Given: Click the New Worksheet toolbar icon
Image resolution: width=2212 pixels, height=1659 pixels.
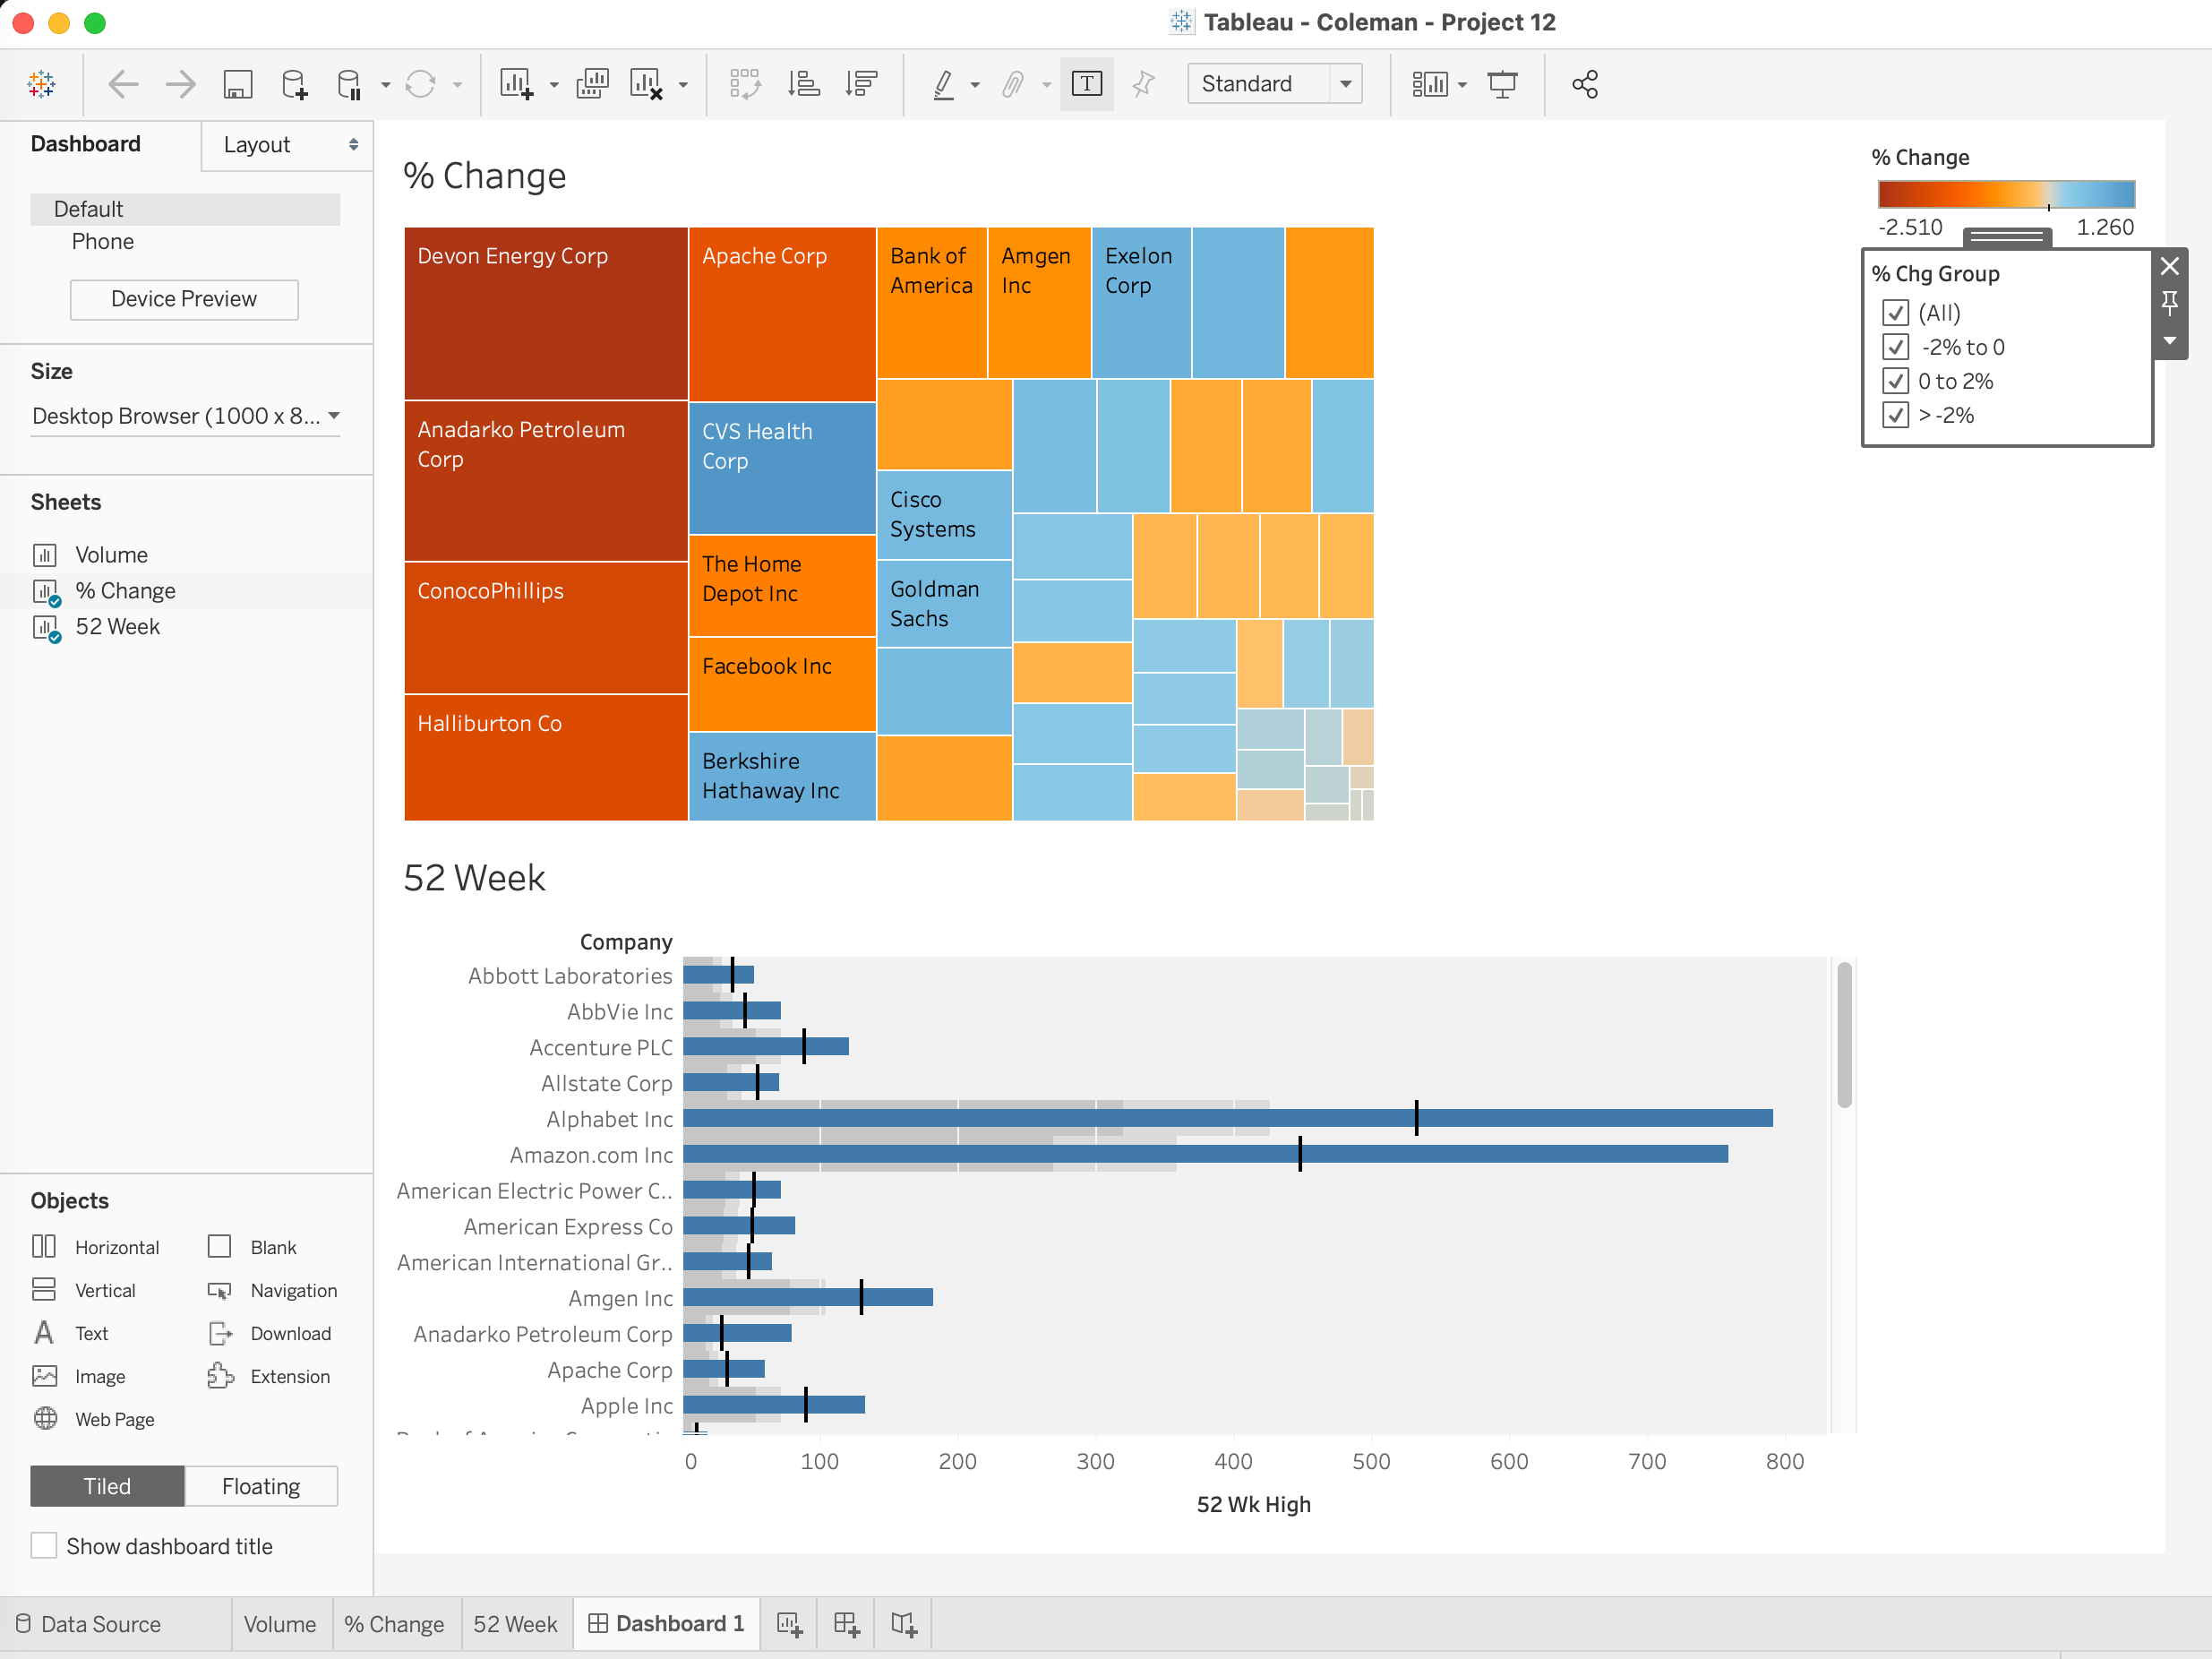Looking at the screenshot, I should click(516, 84).
